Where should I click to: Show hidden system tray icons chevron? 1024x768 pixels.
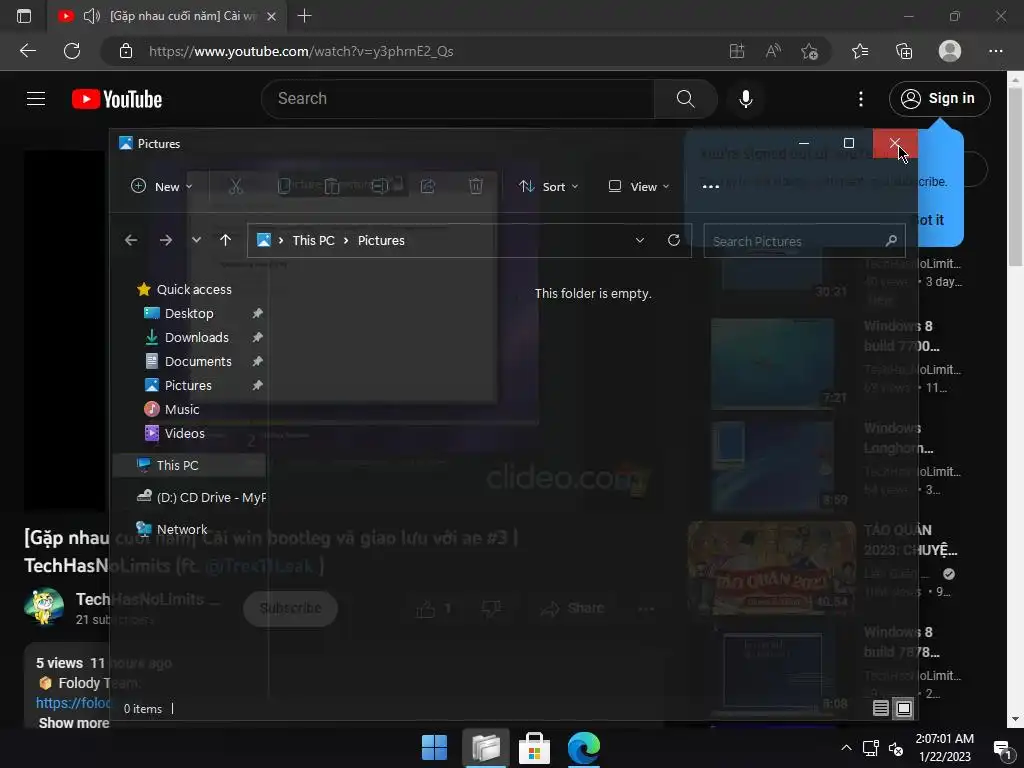tap(846, 748)
